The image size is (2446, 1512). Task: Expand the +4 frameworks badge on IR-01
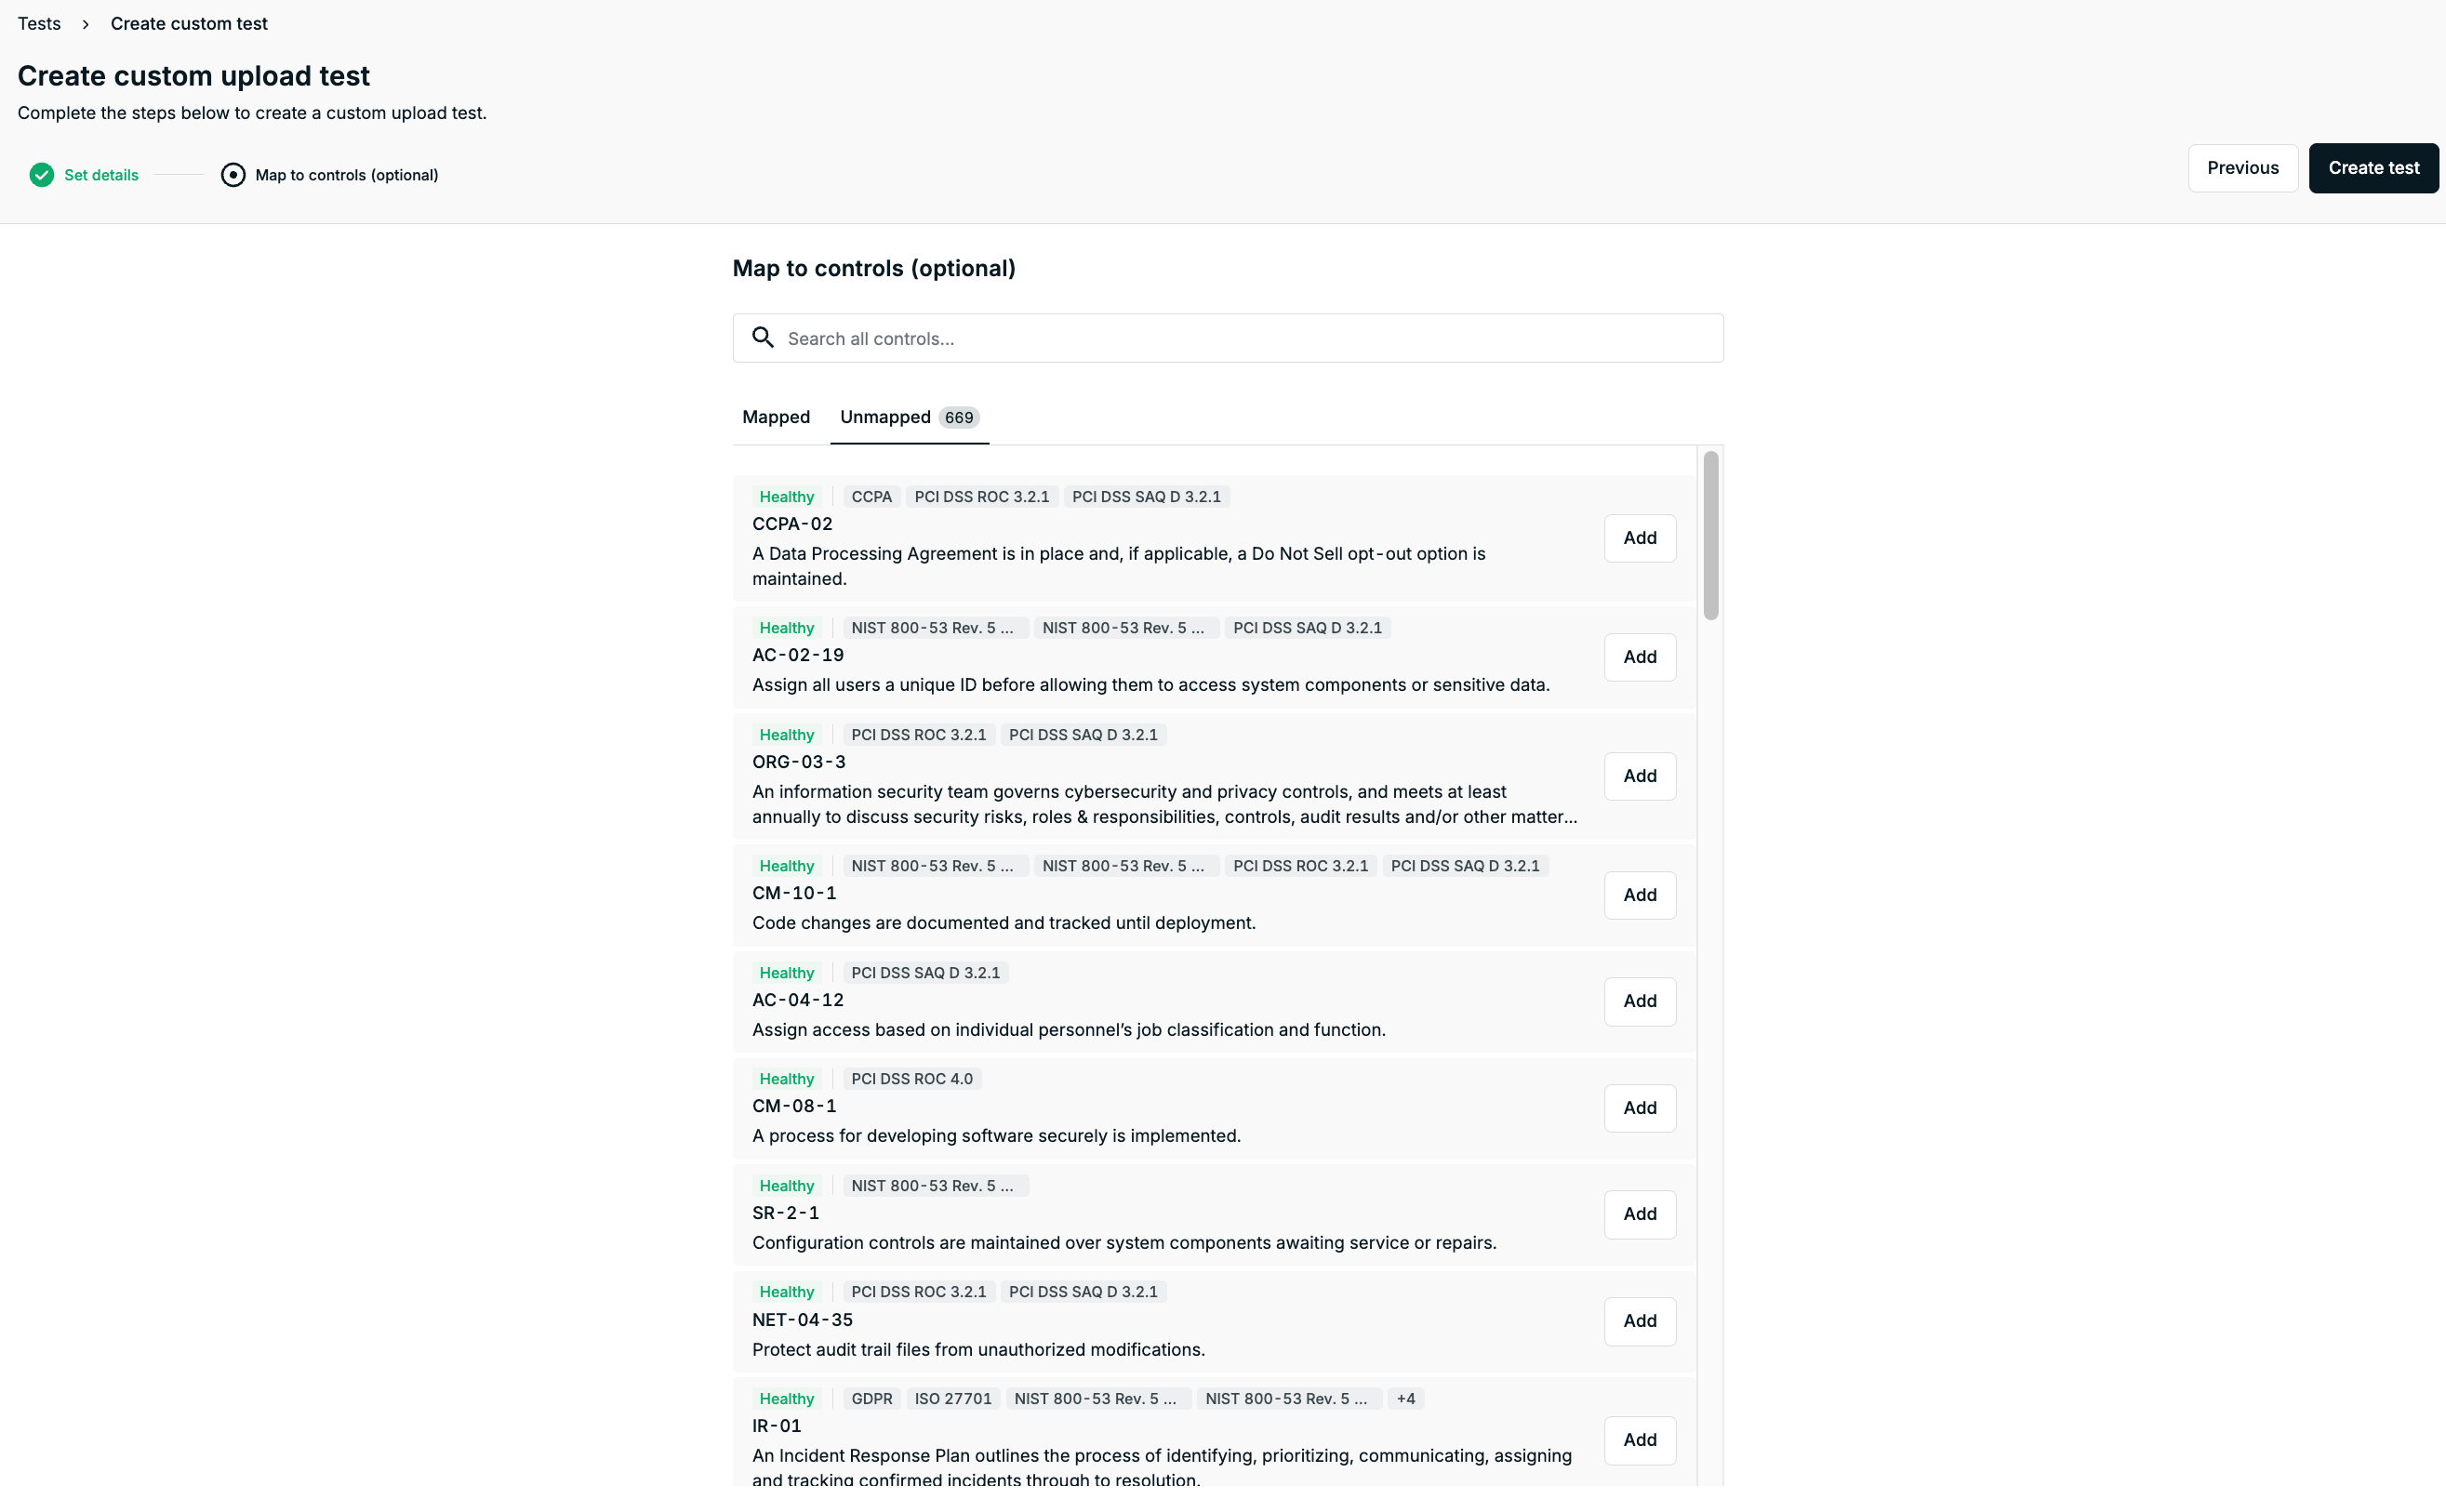pyautogui.click(x=1405, y=1398)
